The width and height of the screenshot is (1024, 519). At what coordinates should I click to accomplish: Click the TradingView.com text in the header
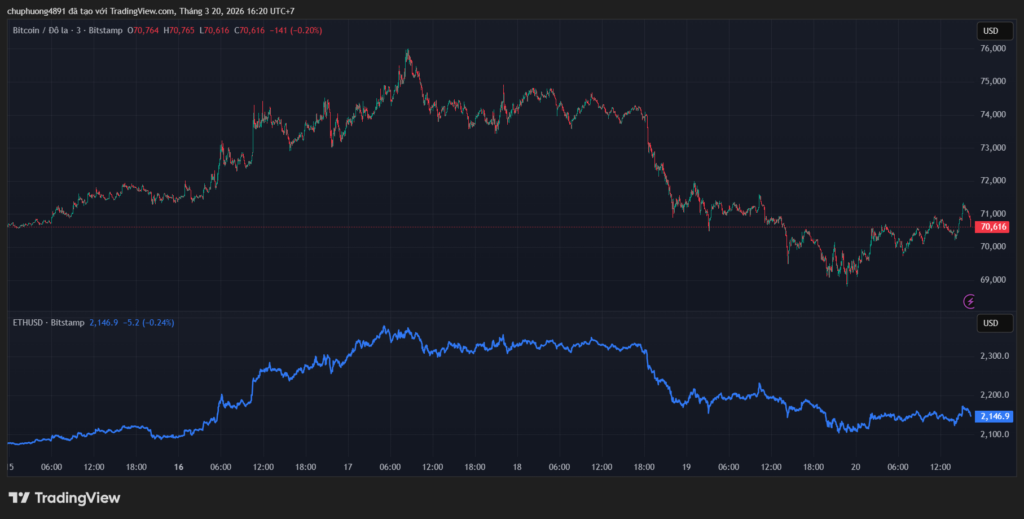pos(141,11)
